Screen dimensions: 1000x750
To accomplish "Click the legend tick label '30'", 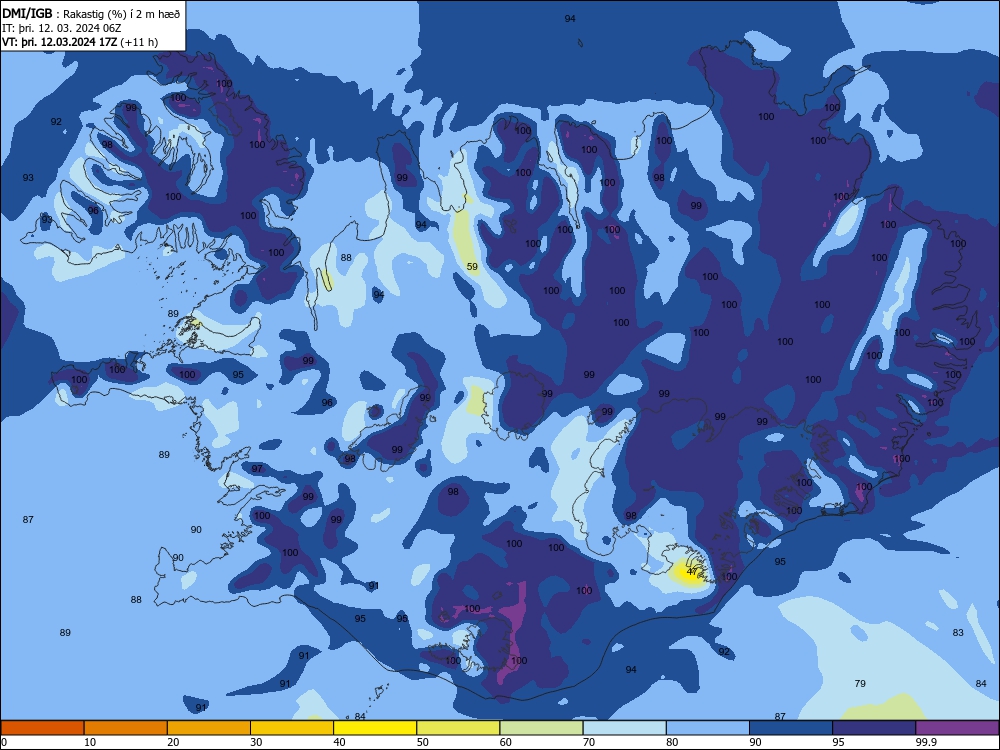I will (x=256, y=742).
